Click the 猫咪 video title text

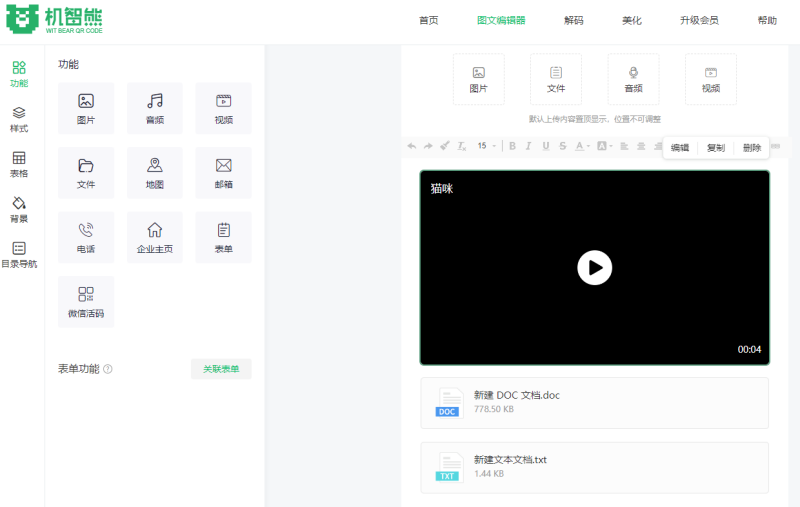point(442,189)
